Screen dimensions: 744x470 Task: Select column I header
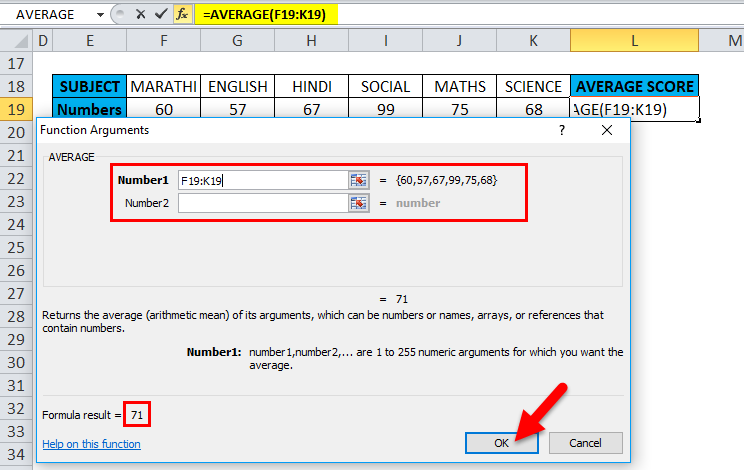pos(386,41)
